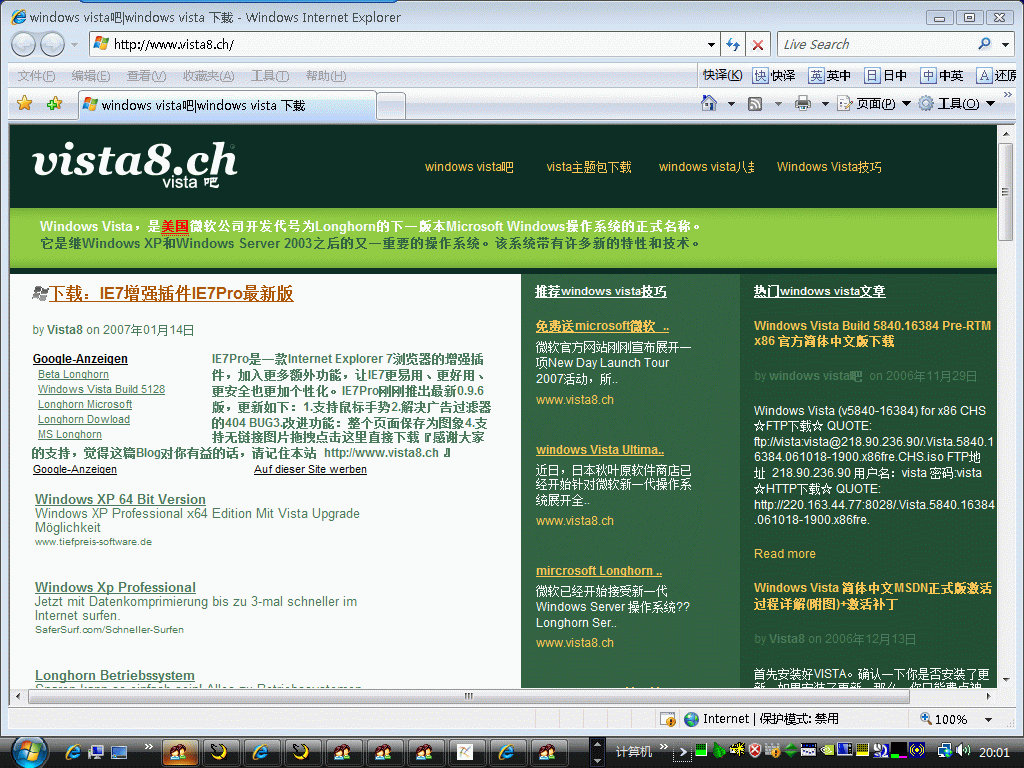The width and height of the screenshot is (1024, 768).
Task: Click the status bar security shield icon
Action: pyautogui.click(x=667, y=719)
